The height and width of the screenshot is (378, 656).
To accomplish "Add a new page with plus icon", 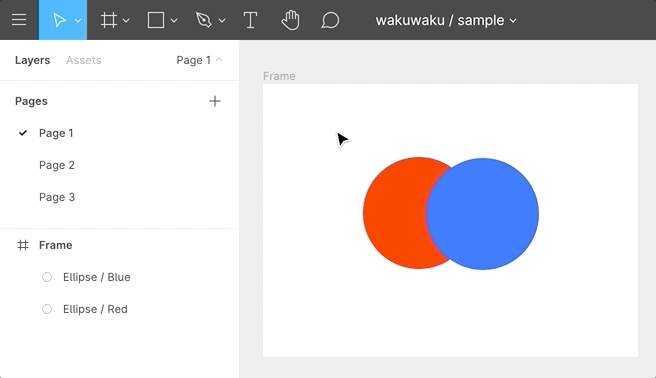I will click(x=215, y=101).
